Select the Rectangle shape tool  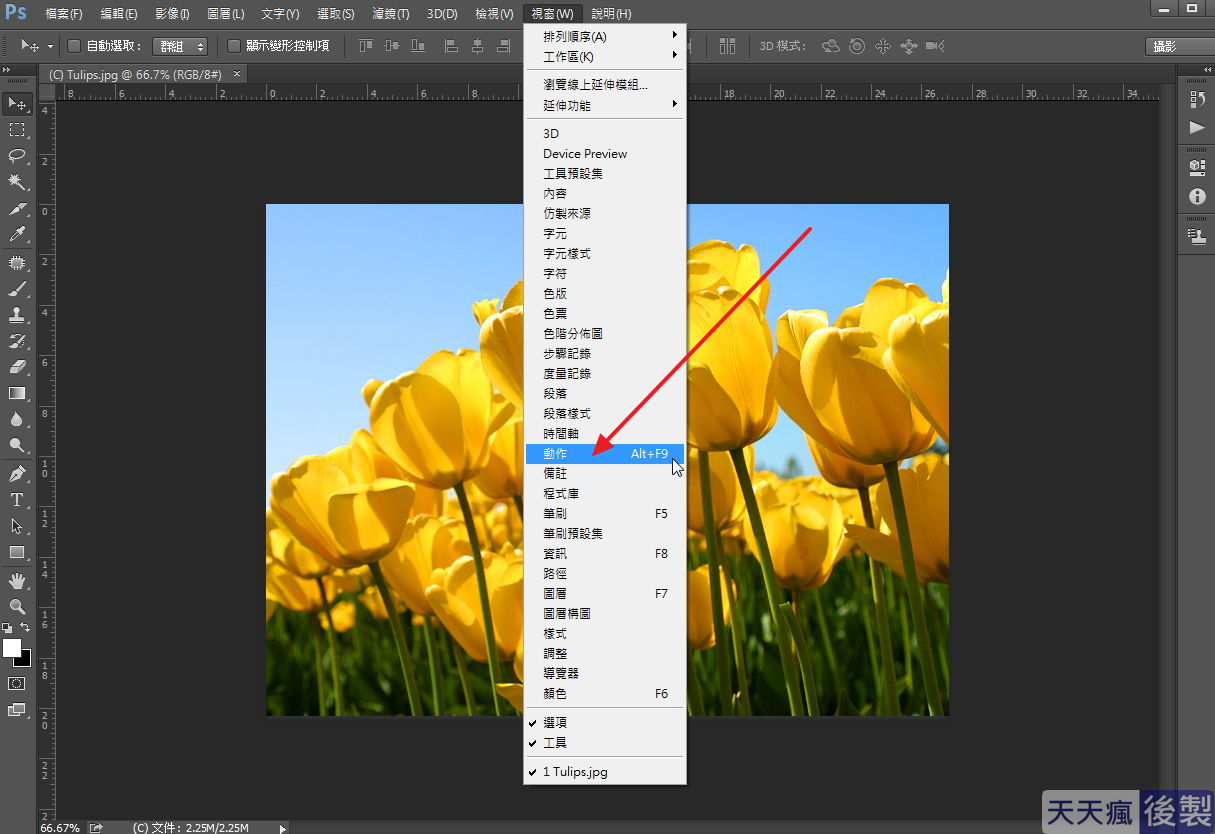point(17,552)
